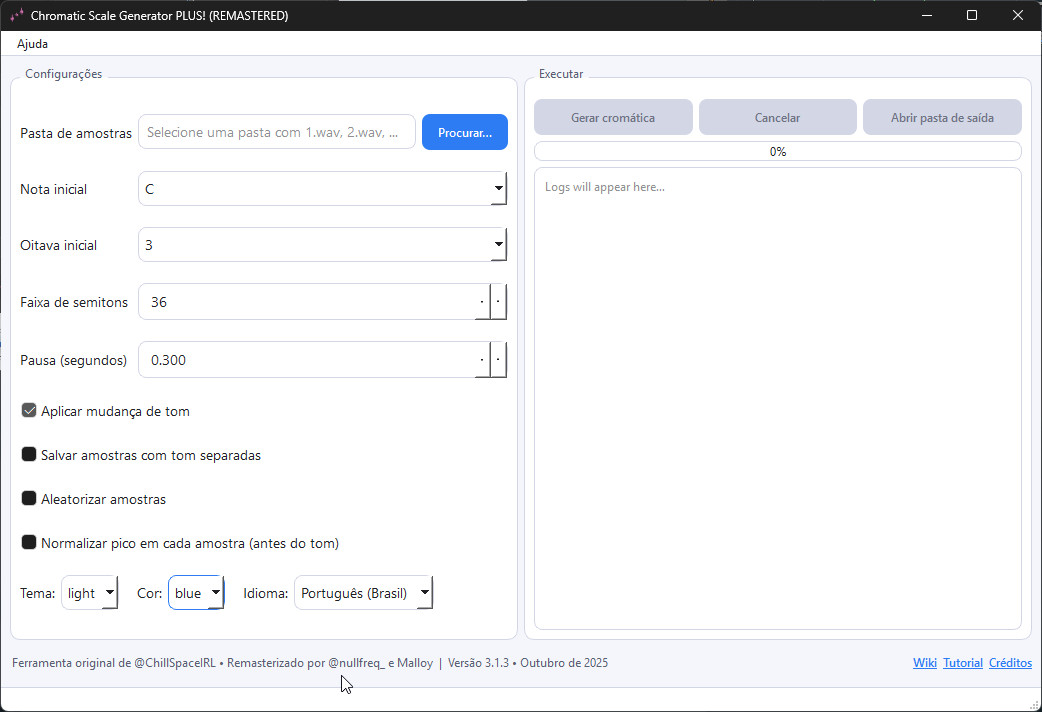Enable Salvar amostras com tom separadas
1042x712 pixels.
point(29,455)
